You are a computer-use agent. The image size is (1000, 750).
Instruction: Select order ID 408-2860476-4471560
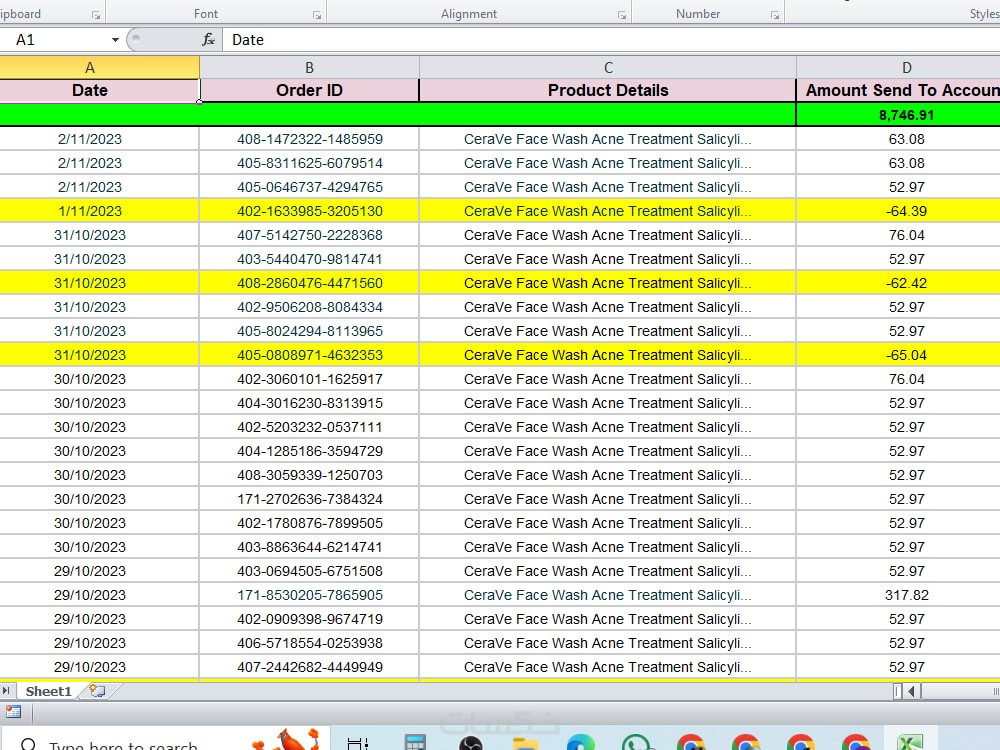point(309,283)
